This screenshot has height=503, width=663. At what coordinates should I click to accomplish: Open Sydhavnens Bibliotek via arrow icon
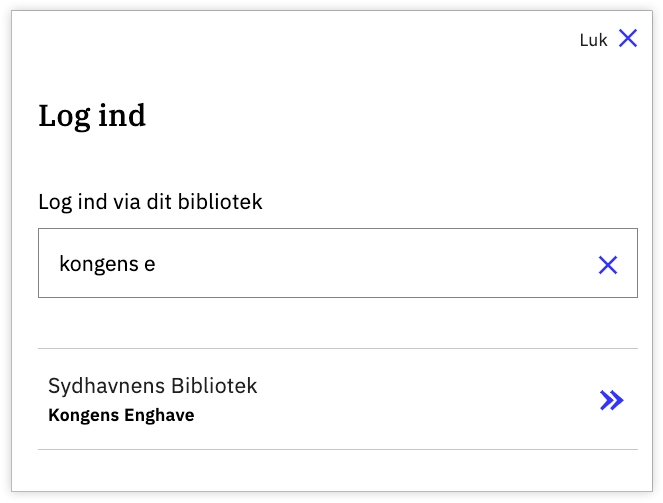click(x=611, y=401)
